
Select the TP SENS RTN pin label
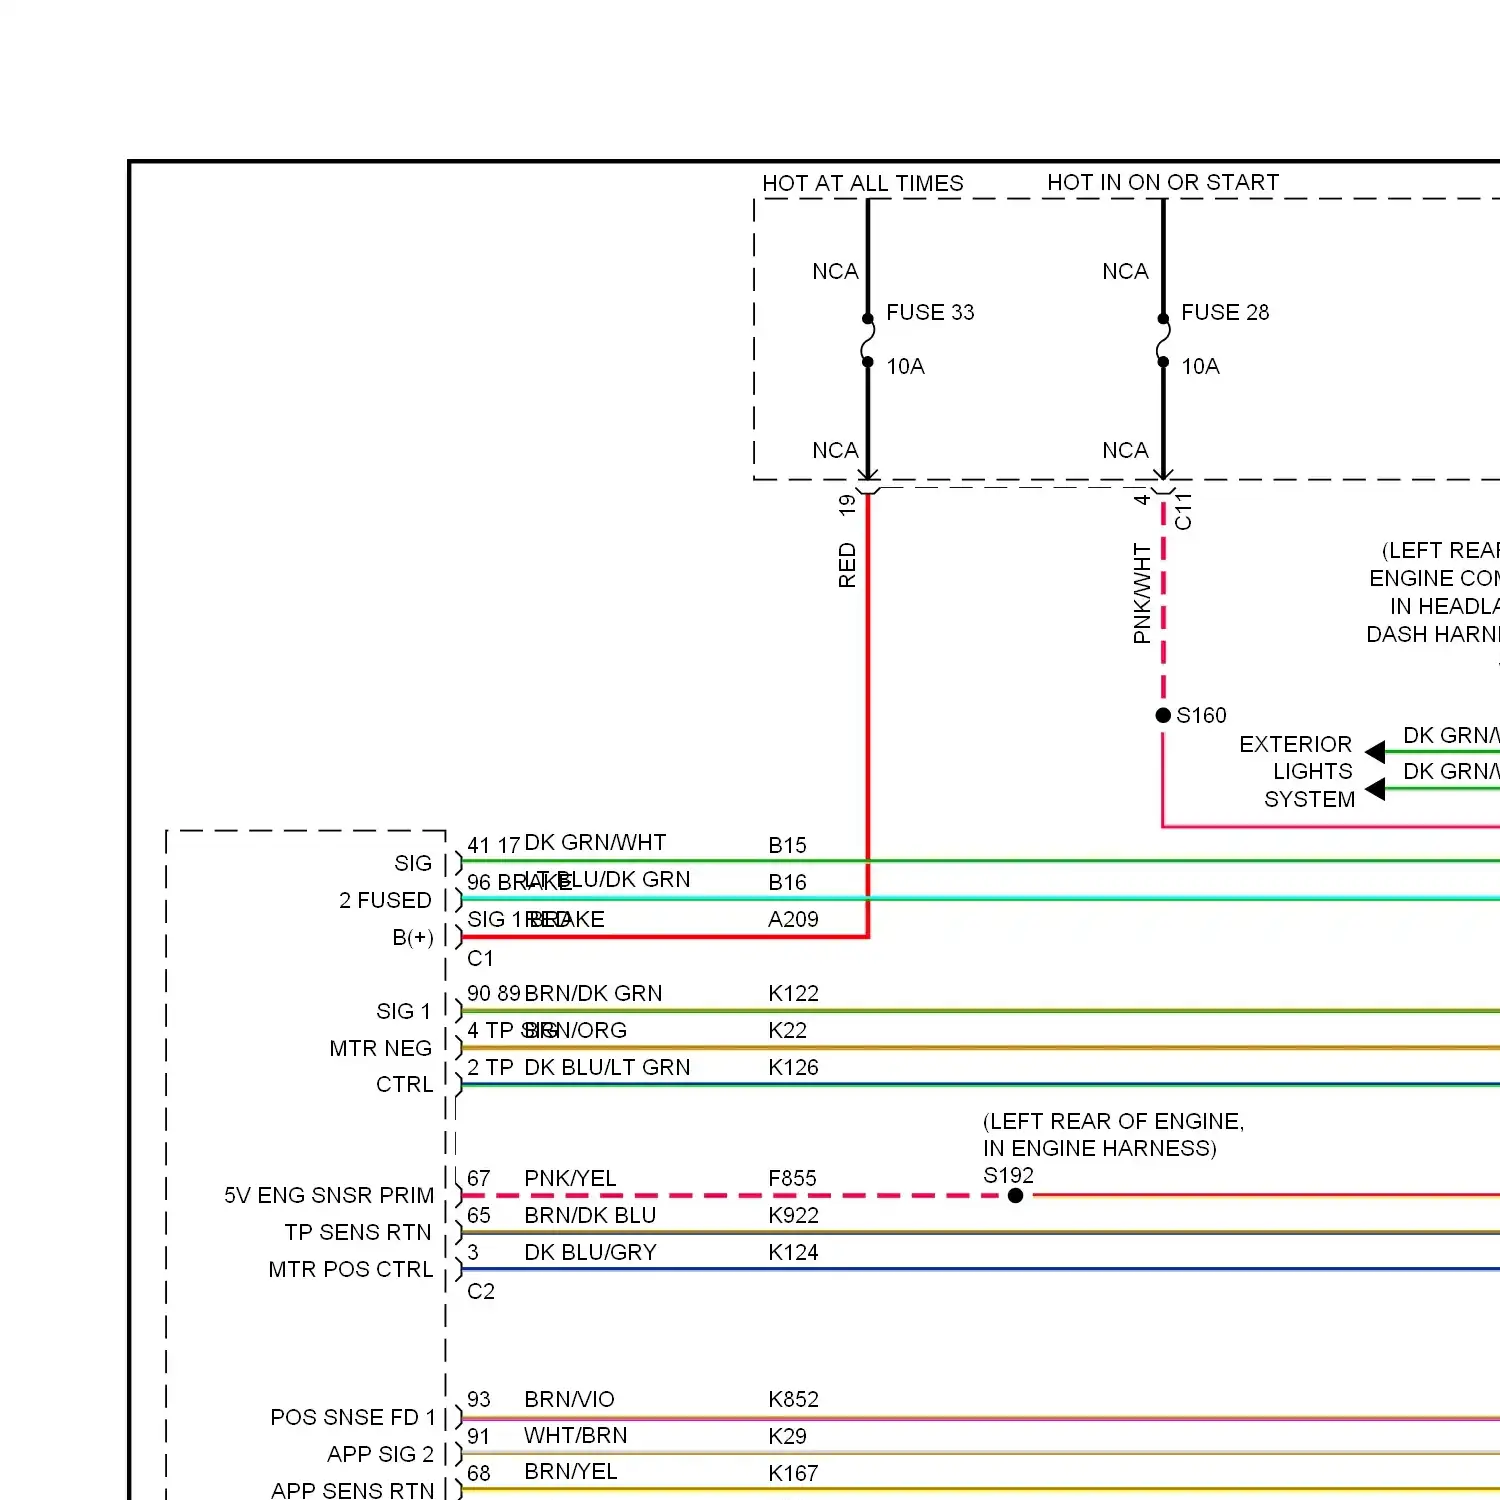[x=358, y=1232]
